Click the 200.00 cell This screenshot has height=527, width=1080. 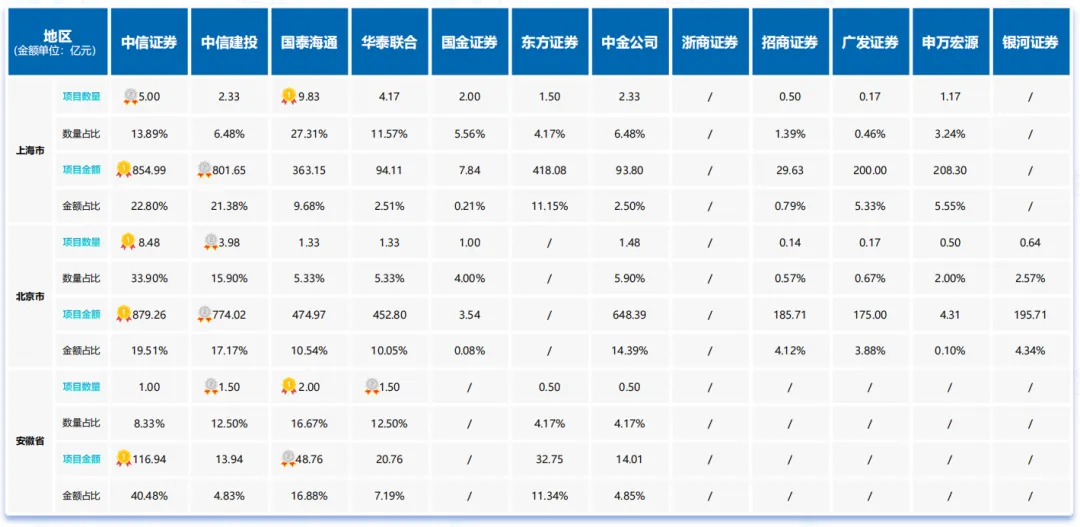coord(870,169)
